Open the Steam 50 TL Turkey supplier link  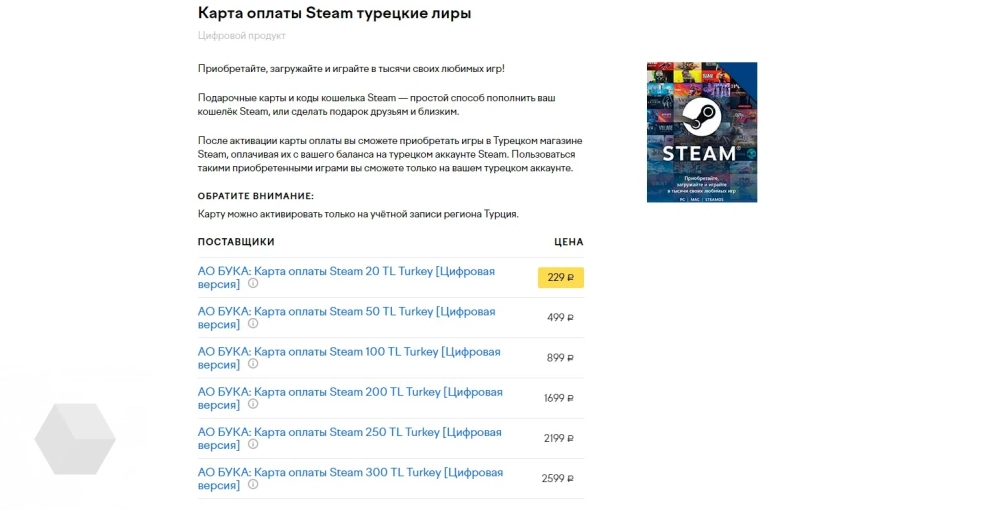pyautogui.click(x=346, y=311)
